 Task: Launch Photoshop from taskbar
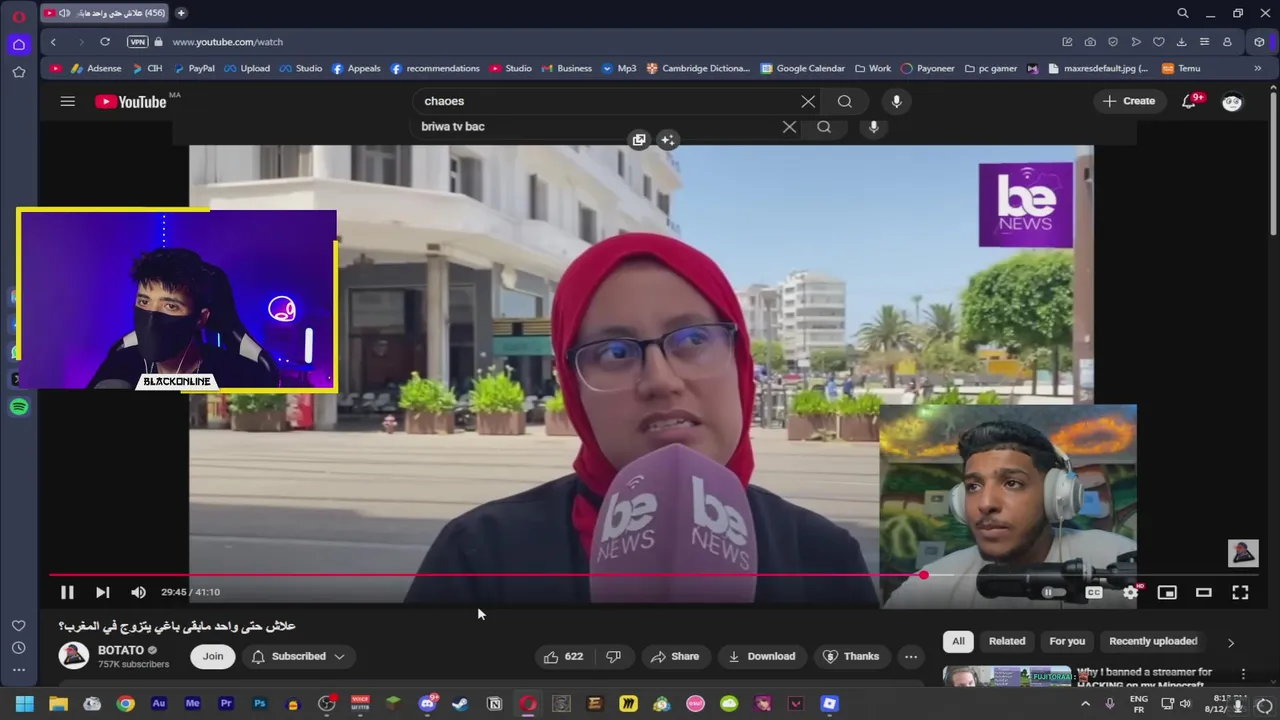pos(260,704)
